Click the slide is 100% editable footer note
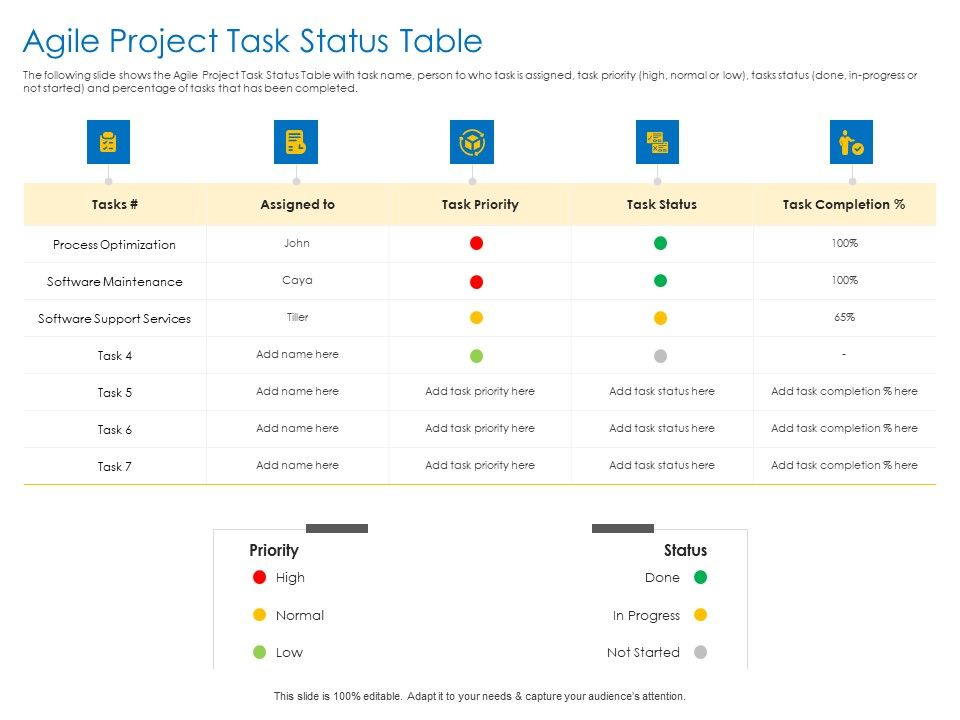Screen dimensions: 960x720 click(480, 696)
